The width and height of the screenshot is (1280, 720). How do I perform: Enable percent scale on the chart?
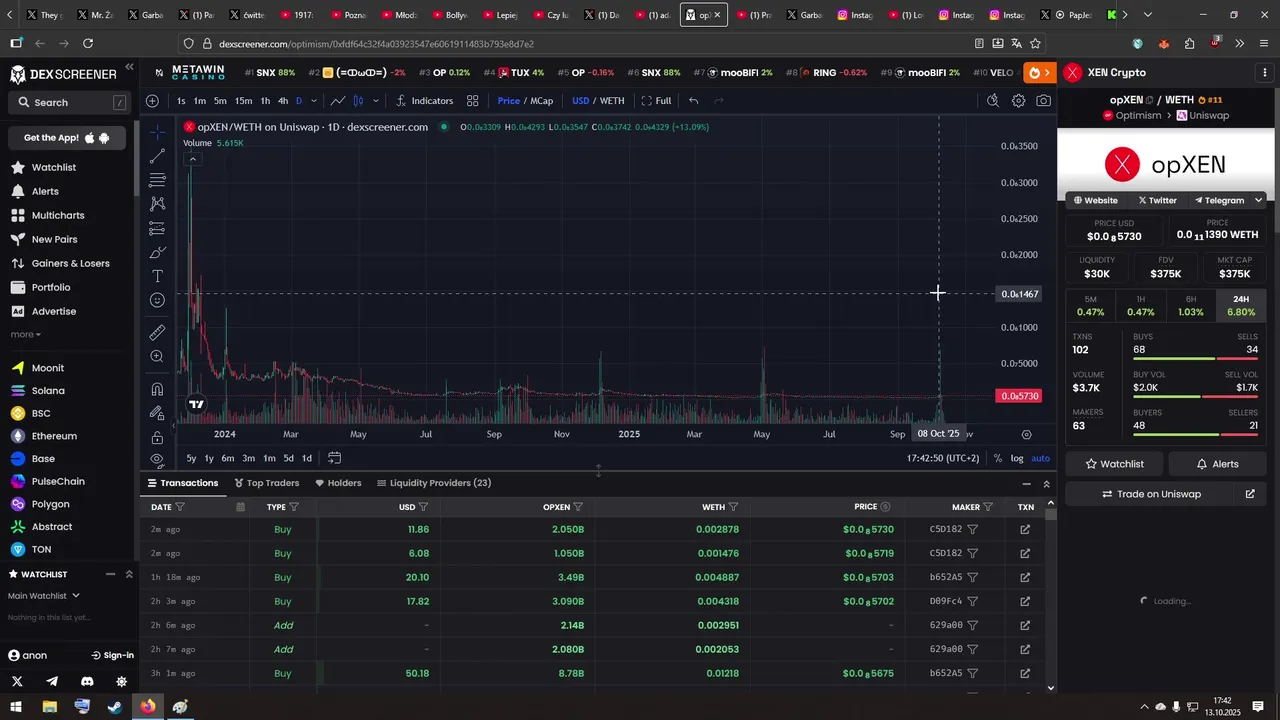point(998,458)
